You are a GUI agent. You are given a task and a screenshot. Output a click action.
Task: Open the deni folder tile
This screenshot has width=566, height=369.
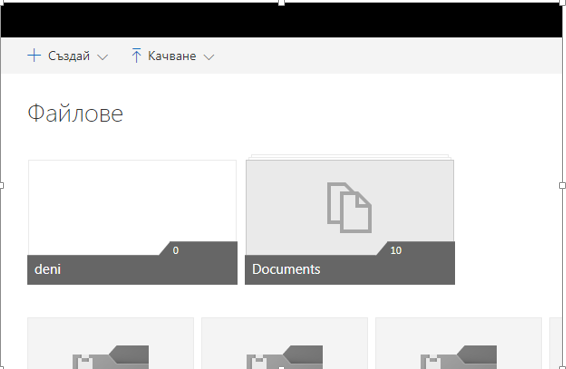[132, 222]
